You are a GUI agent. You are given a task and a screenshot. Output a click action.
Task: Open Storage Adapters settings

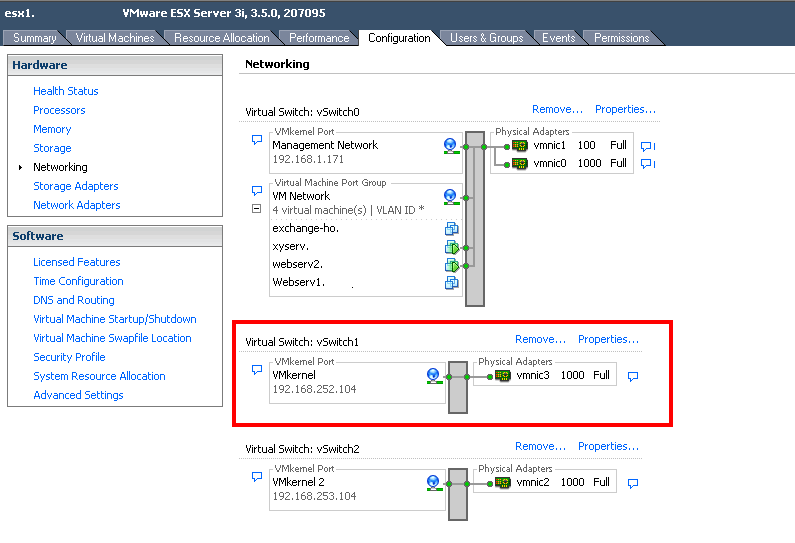click(76, 186)
